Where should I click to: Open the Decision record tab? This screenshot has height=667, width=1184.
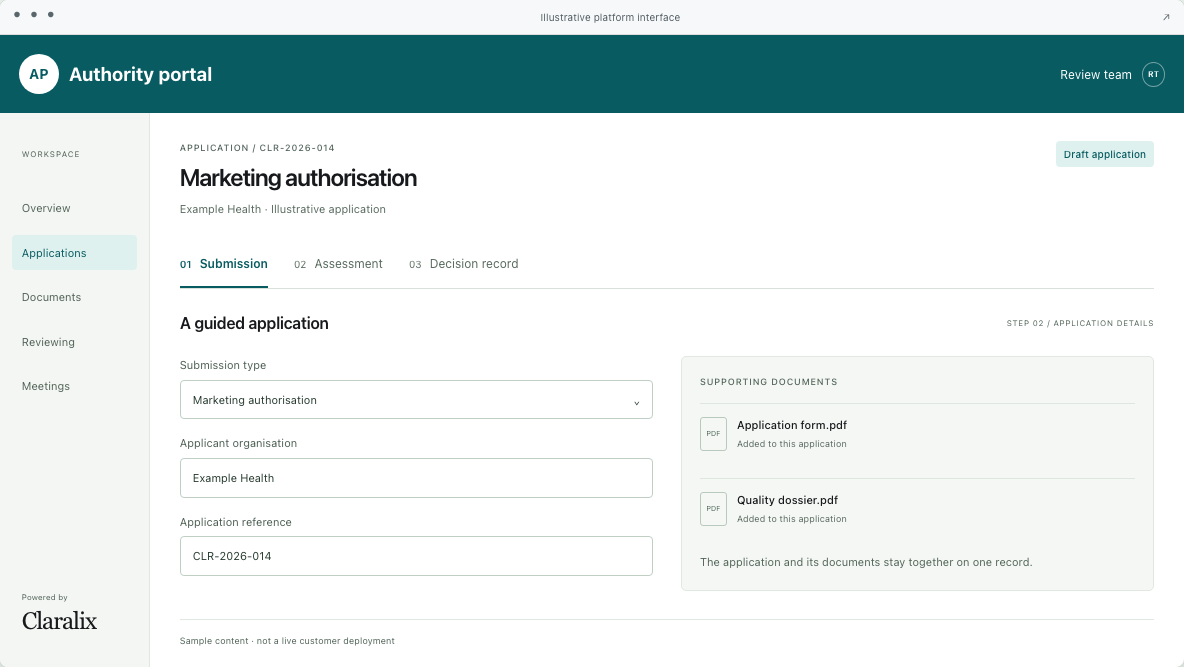pos(464,264)
